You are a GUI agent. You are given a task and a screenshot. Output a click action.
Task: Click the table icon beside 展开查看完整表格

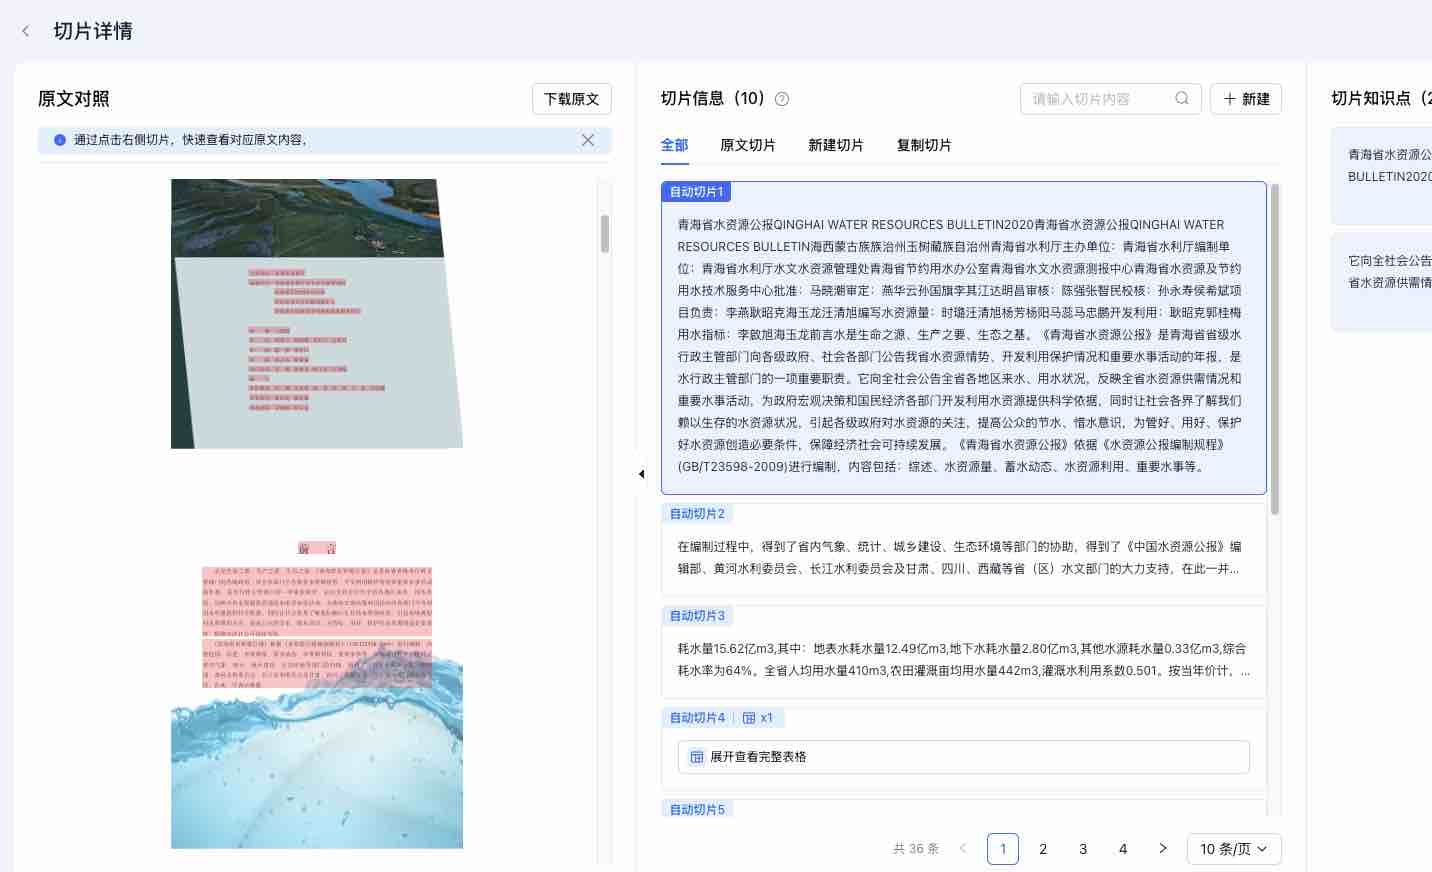[x=697, y=757]
